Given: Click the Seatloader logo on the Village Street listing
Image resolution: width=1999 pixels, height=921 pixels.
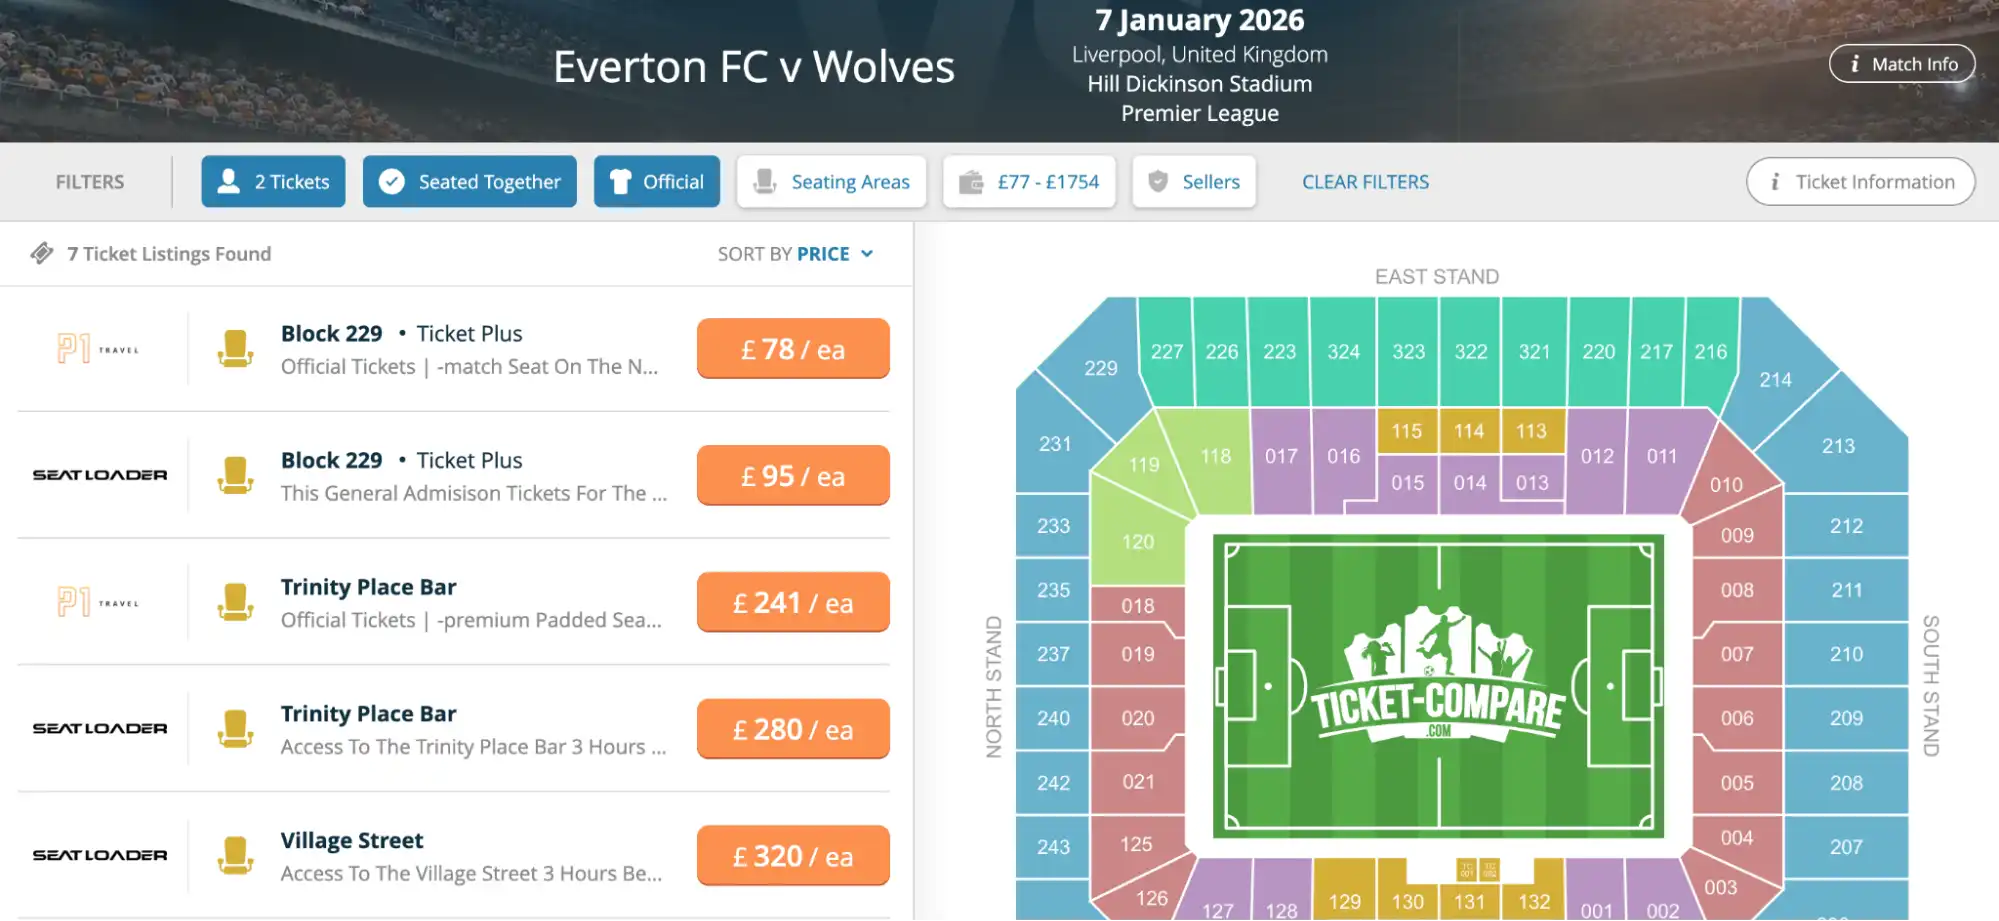Looking at the screenshot, I should tap(100, 855).
